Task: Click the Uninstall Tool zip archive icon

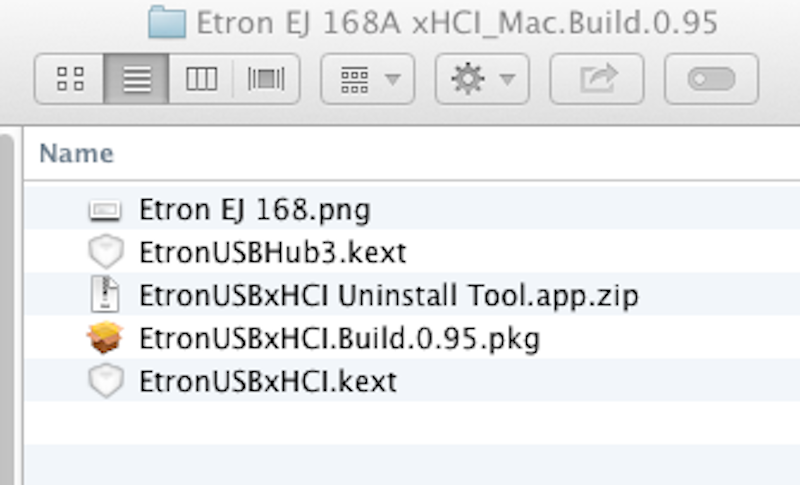Action: pyautogui.click(x=104, y=296)
